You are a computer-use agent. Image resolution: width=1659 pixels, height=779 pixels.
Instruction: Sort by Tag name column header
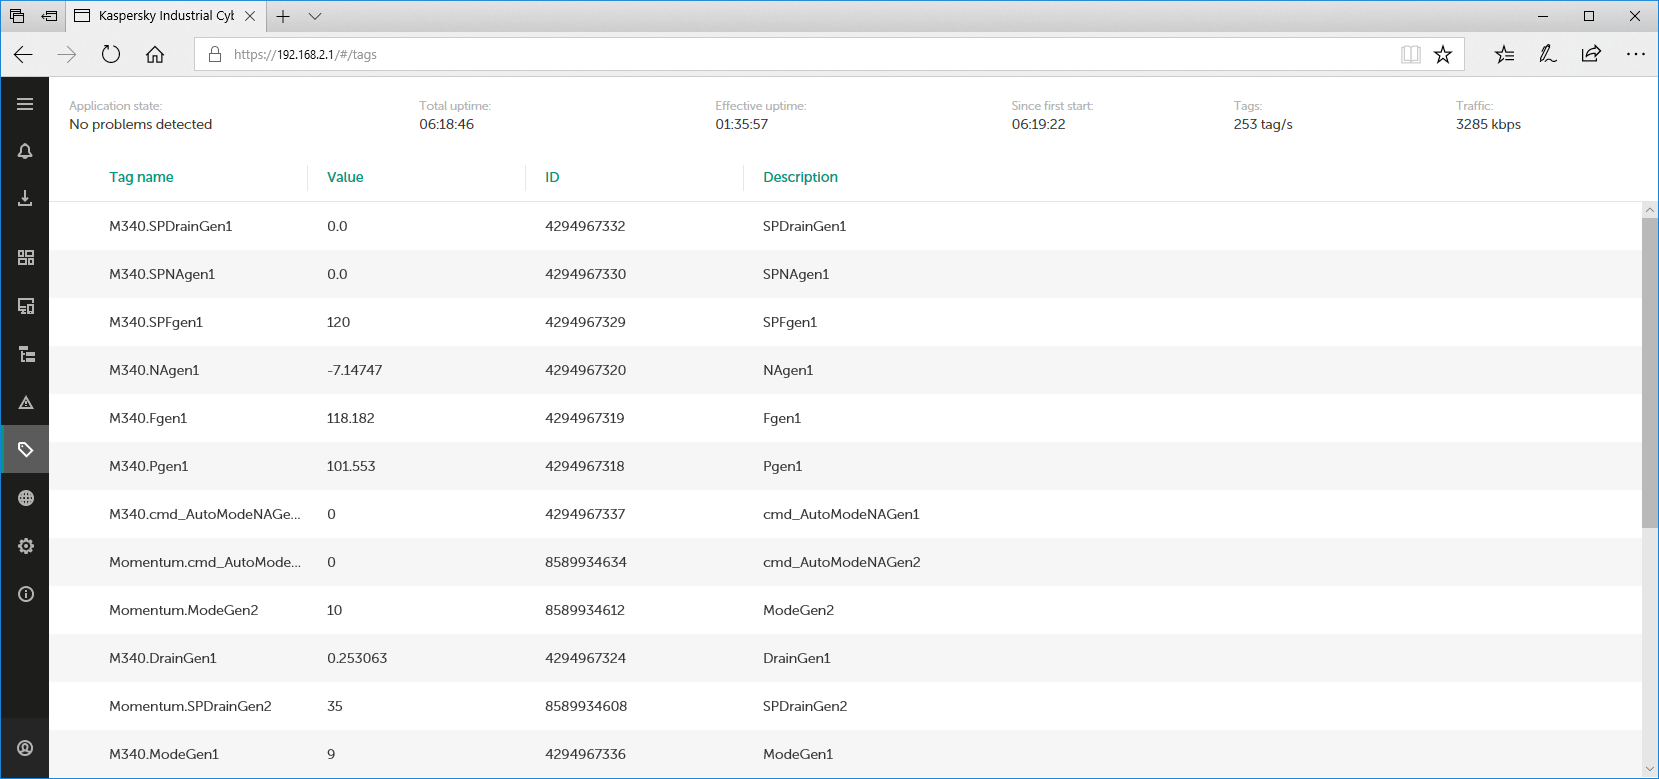coord(141,177)
